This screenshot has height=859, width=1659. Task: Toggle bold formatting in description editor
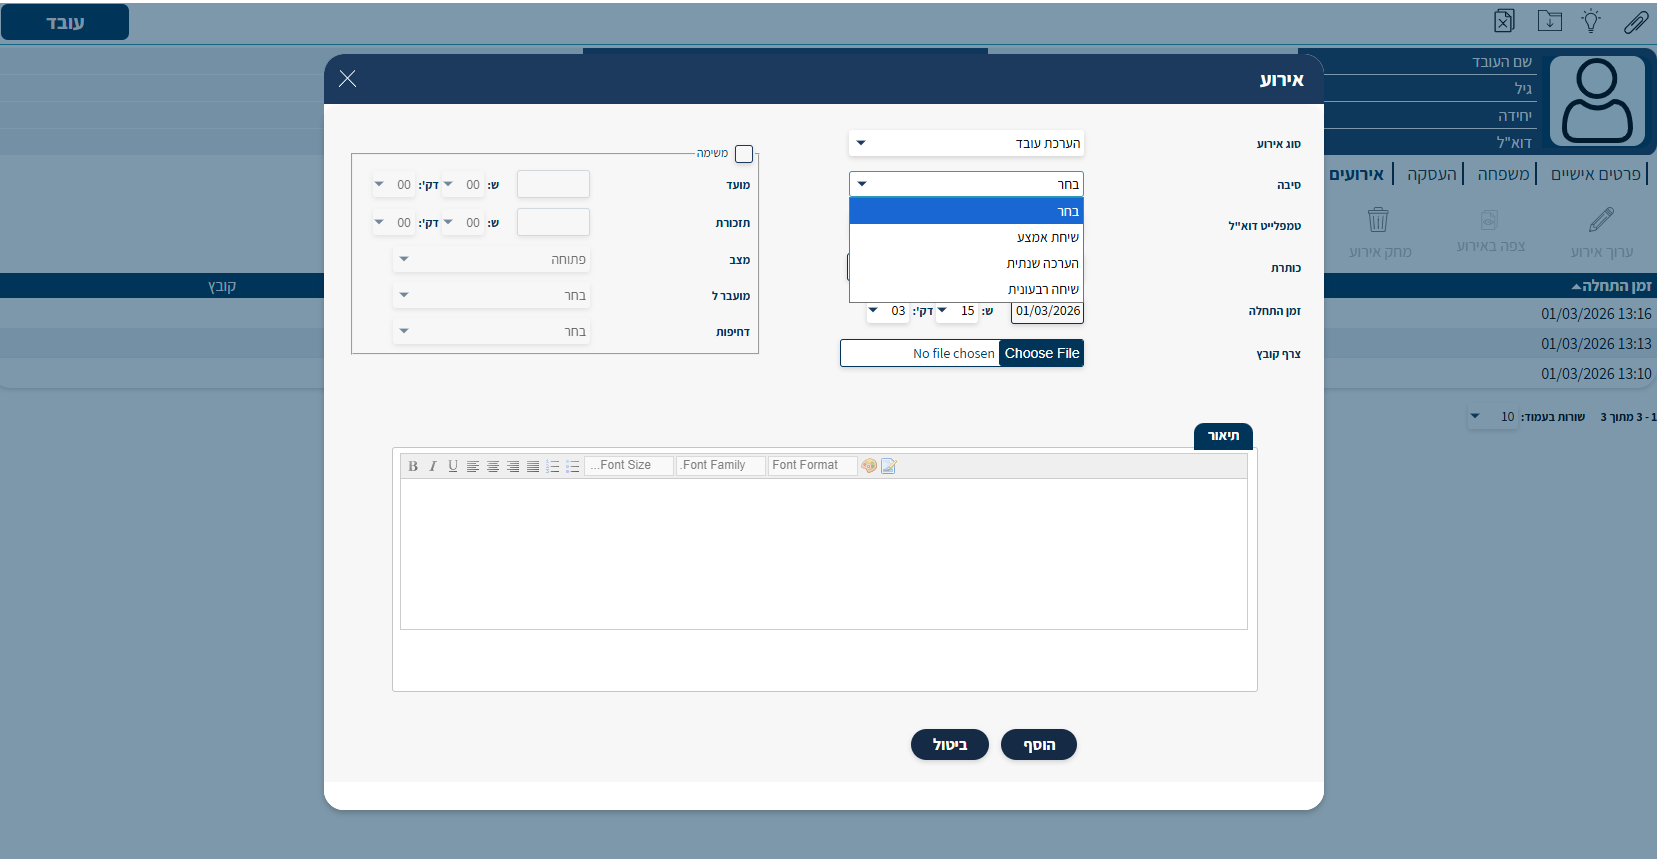413,466
